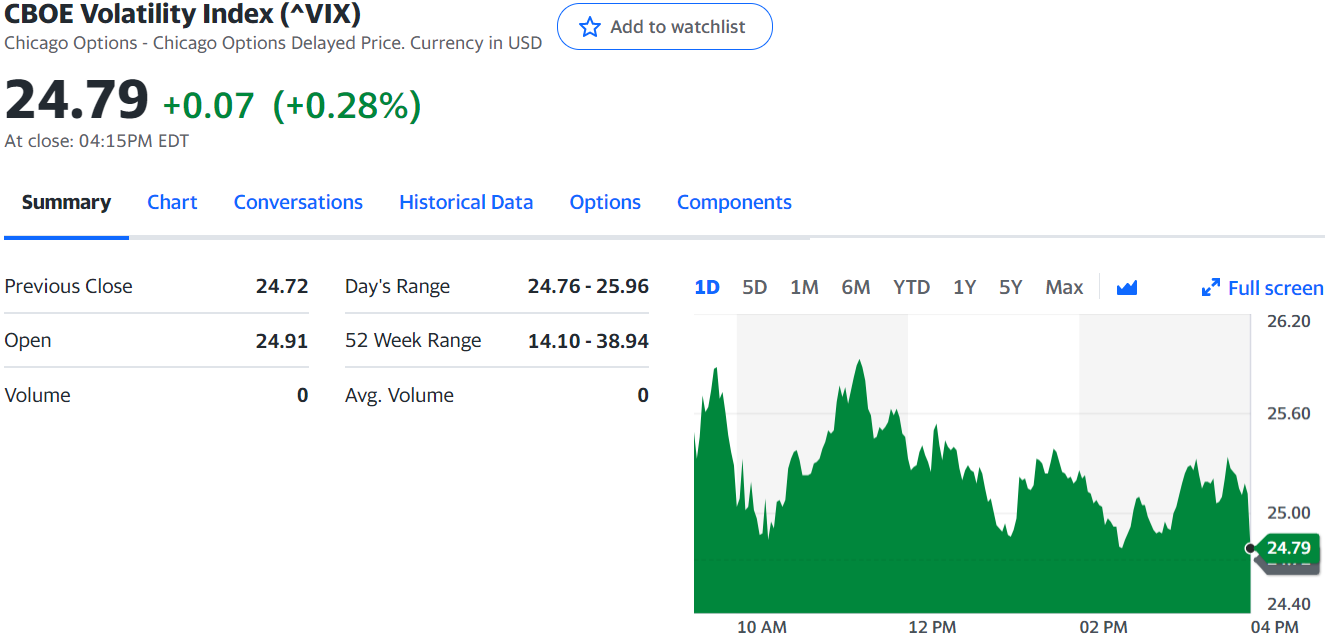Click the 12 PM axis label
The image size is (1325, 639).
pyautogui.click(x=932, y=627)
